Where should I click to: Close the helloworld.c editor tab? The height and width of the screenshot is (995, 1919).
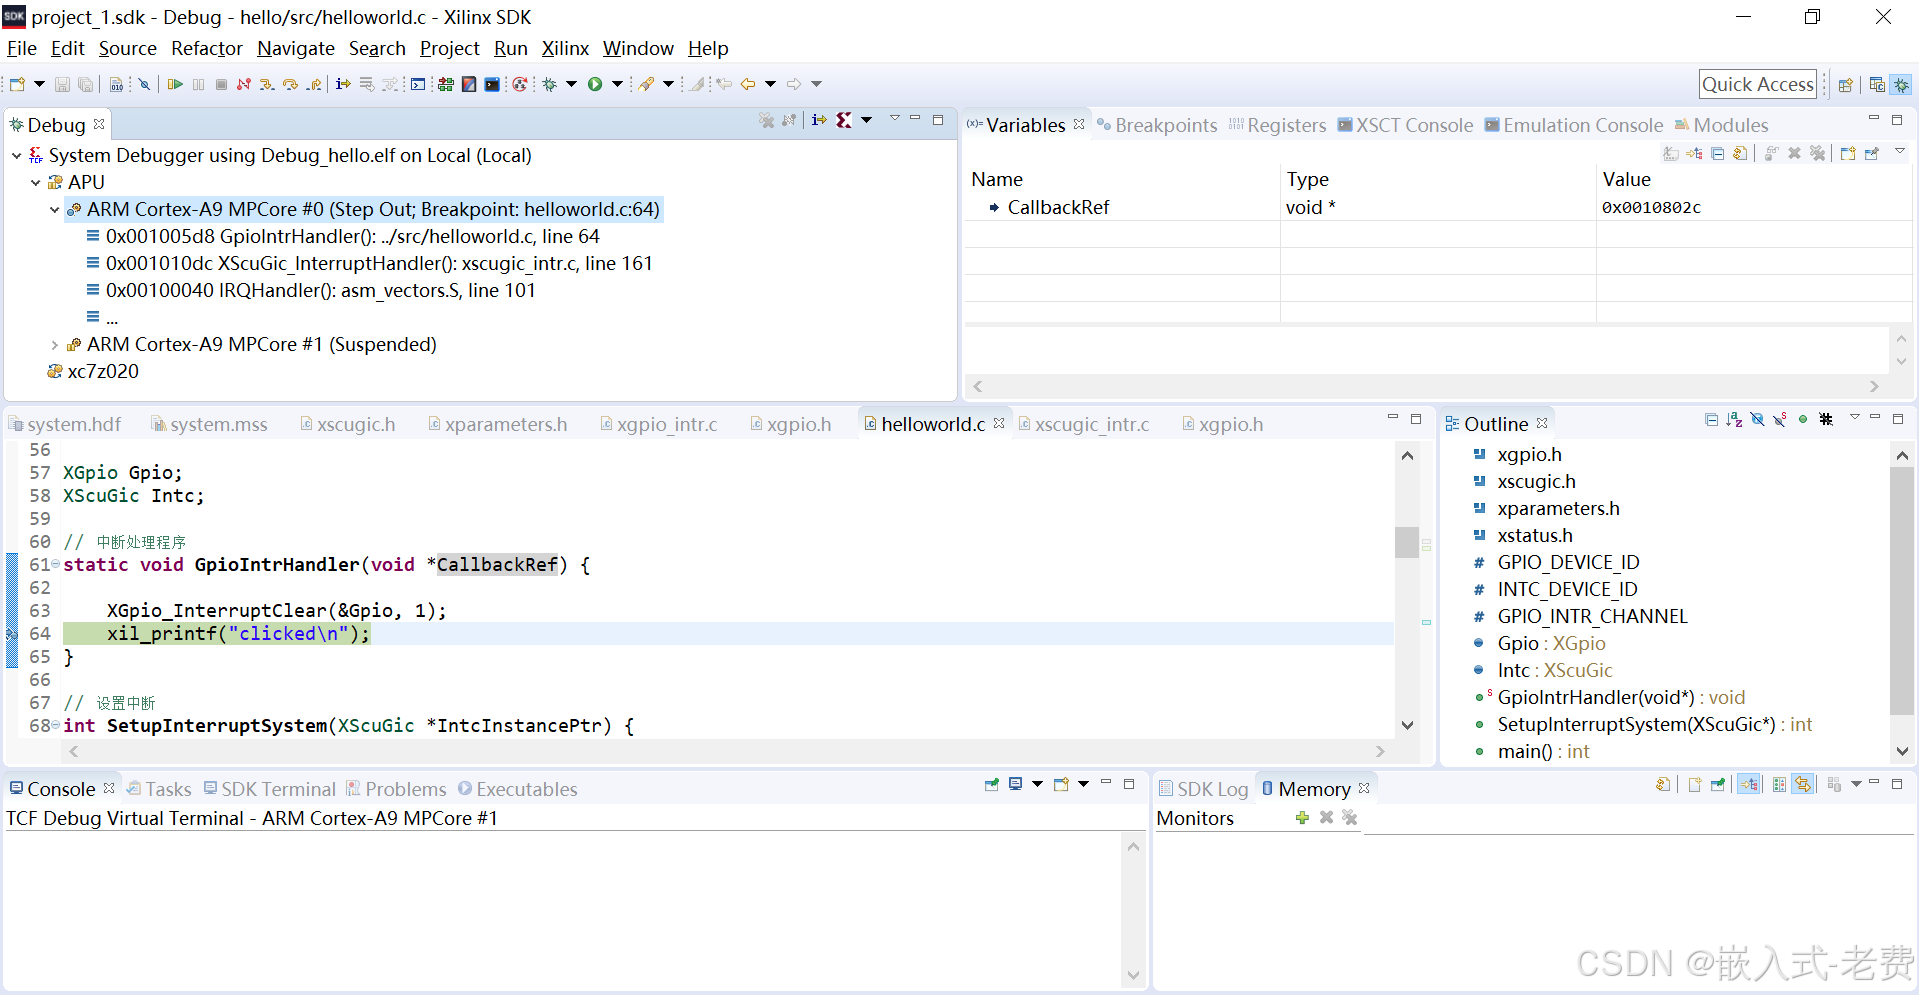pos(999,423)
